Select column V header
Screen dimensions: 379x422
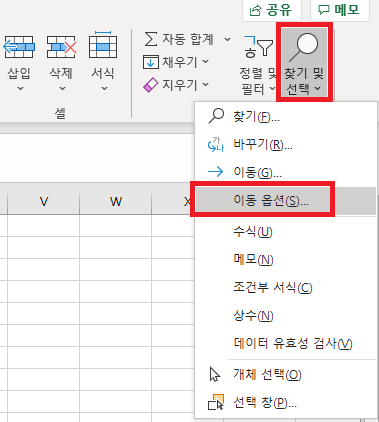[x=44, y=201]
